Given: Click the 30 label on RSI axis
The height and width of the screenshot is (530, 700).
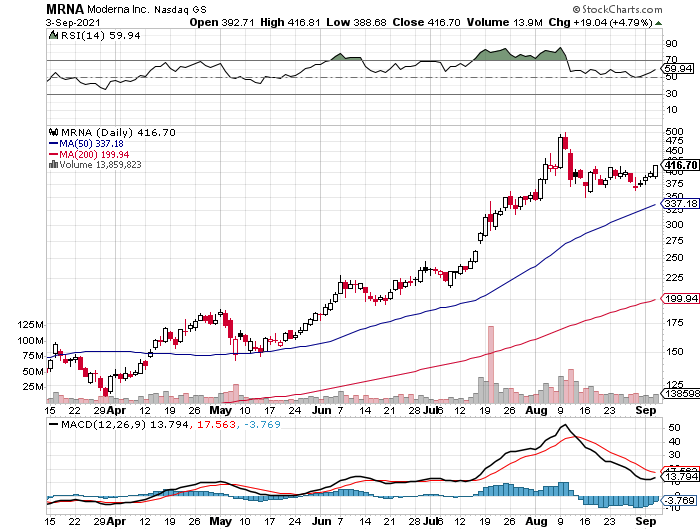Looking at the screenshot, I should [x=671, y=94].
